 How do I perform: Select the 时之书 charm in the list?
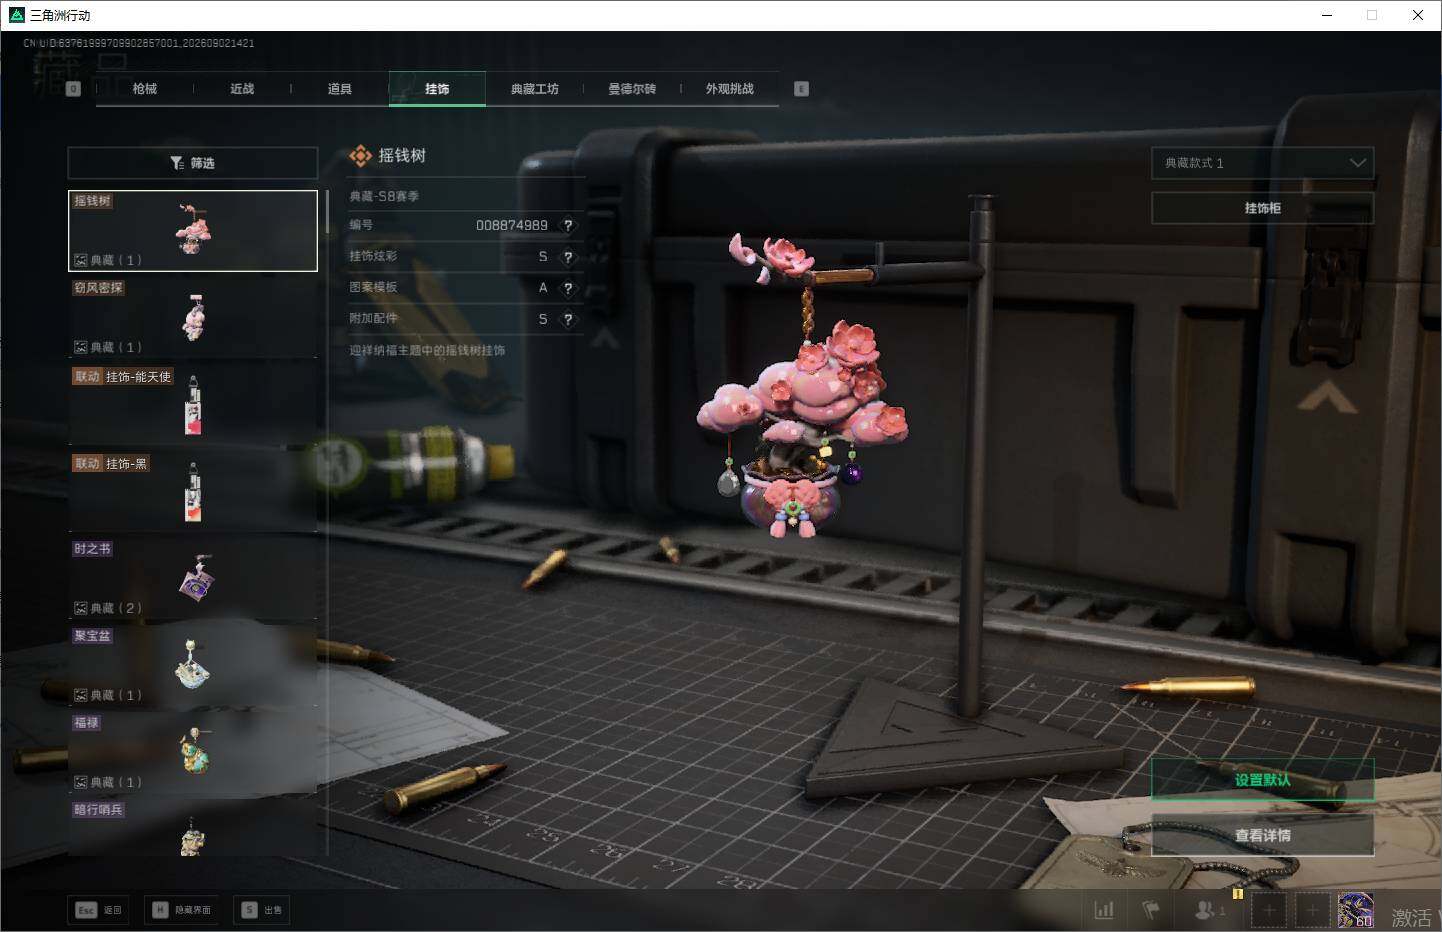[193, 579]
